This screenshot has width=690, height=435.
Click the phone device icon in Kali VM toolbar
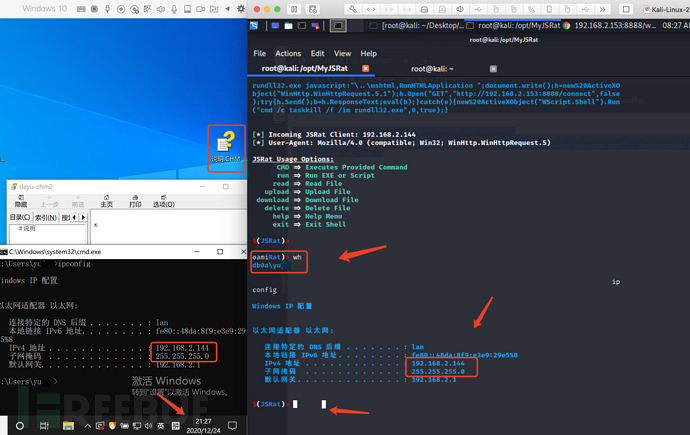[x=549, y=9]
